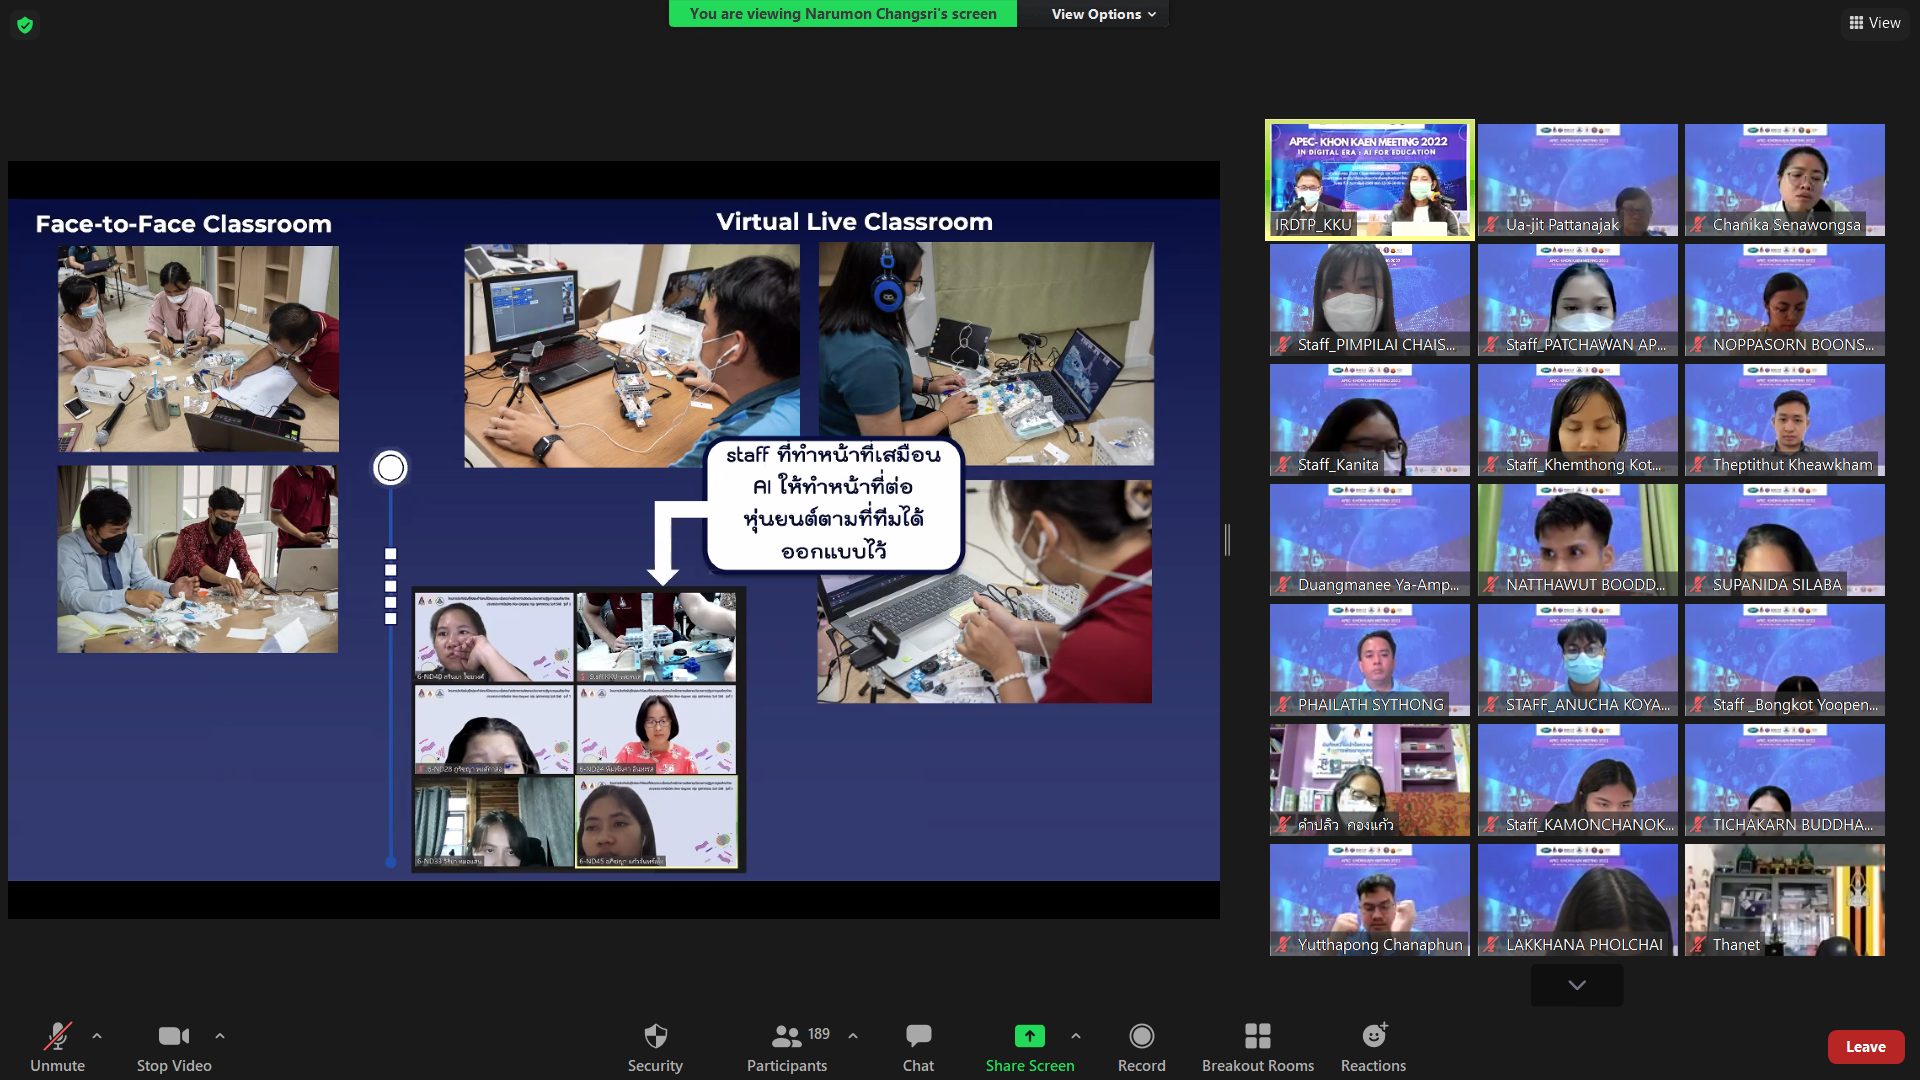Unmute the microphone
The width and height of the screenshot is (1920, 1080).
[x=57, y=1036]
